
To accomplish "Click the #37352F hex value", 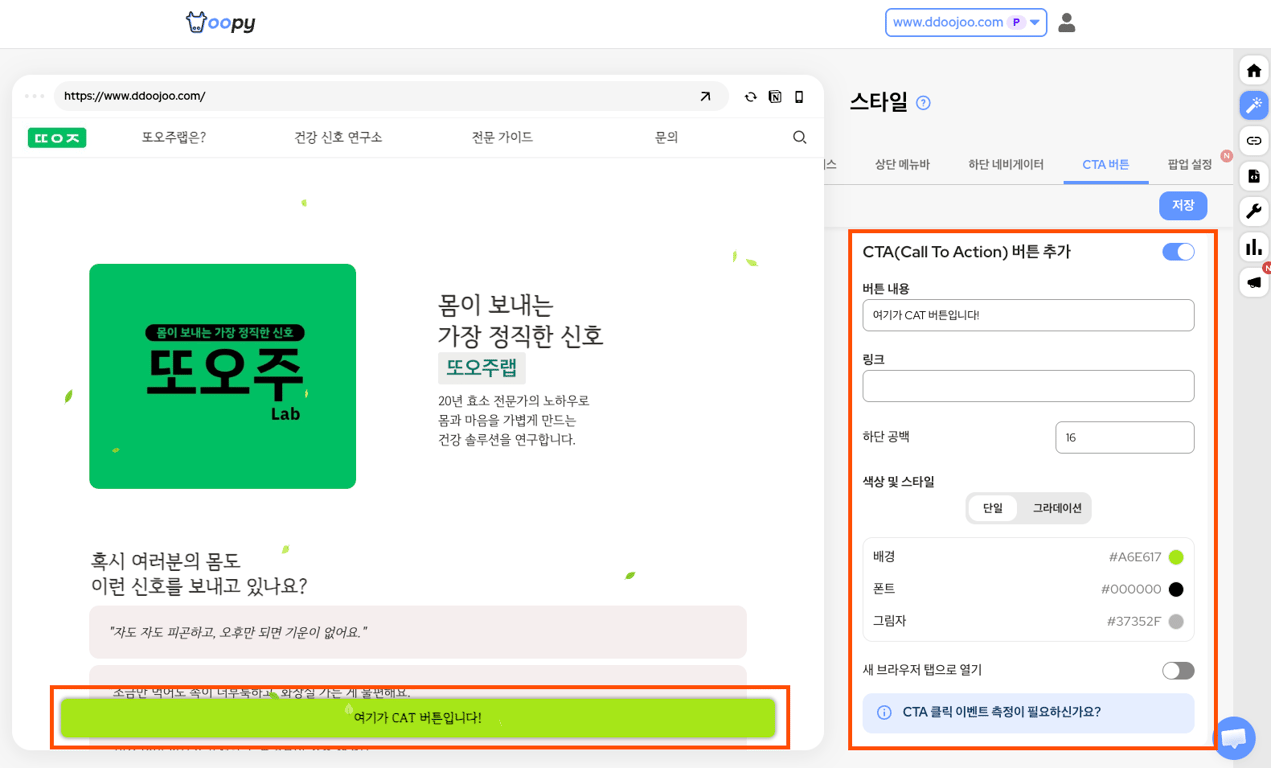I will tap(1134, 621).
